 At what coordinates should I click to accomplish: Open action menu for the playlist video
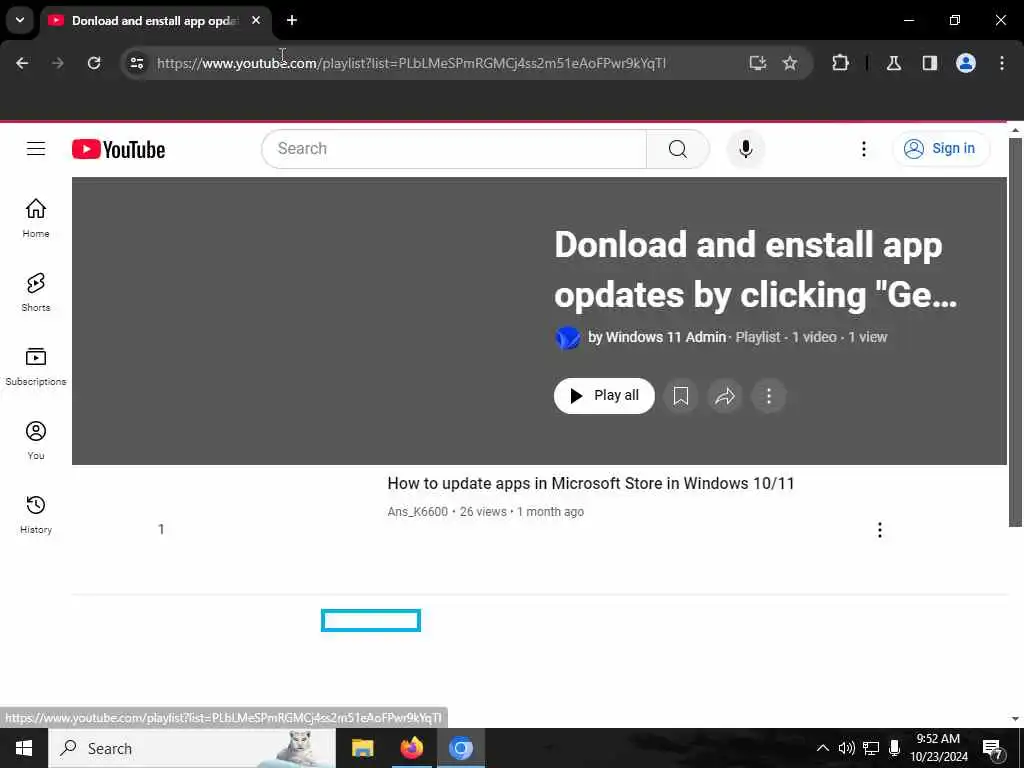pyautogui.click(x=880, y=530)
